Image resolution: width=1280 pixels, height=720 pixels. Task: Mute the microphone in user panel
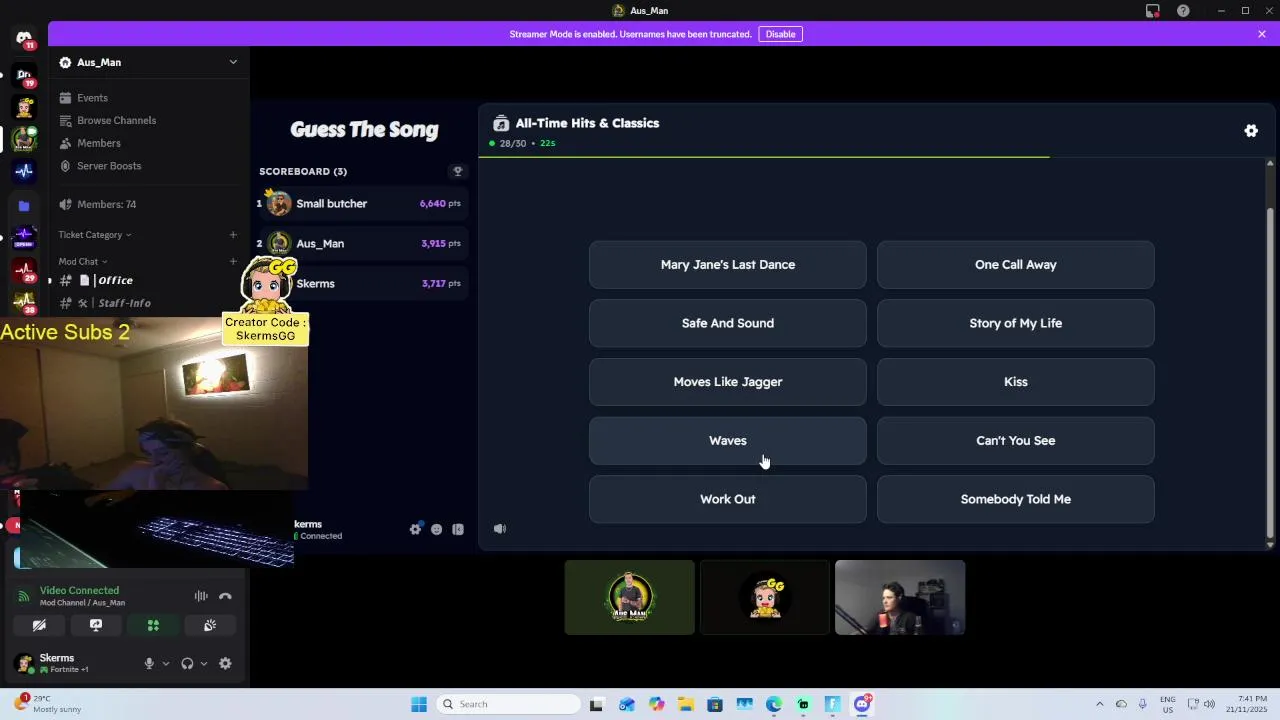(149, 663)
